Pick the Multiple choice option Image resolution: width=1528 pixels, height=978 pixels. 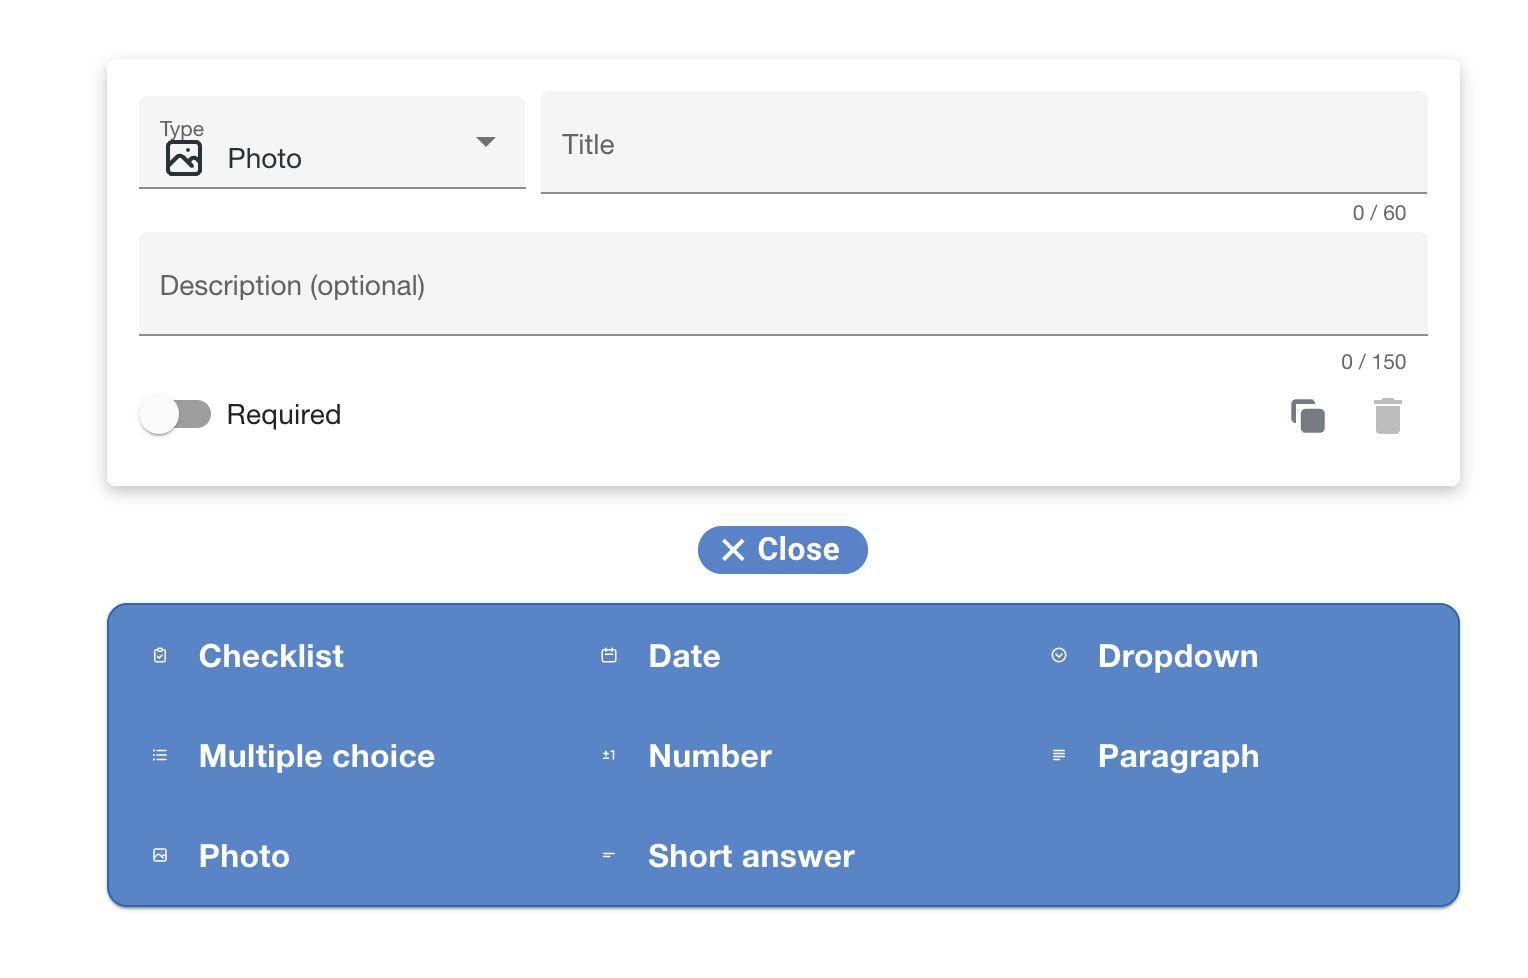pyautogui.click(x=316, y=756)
